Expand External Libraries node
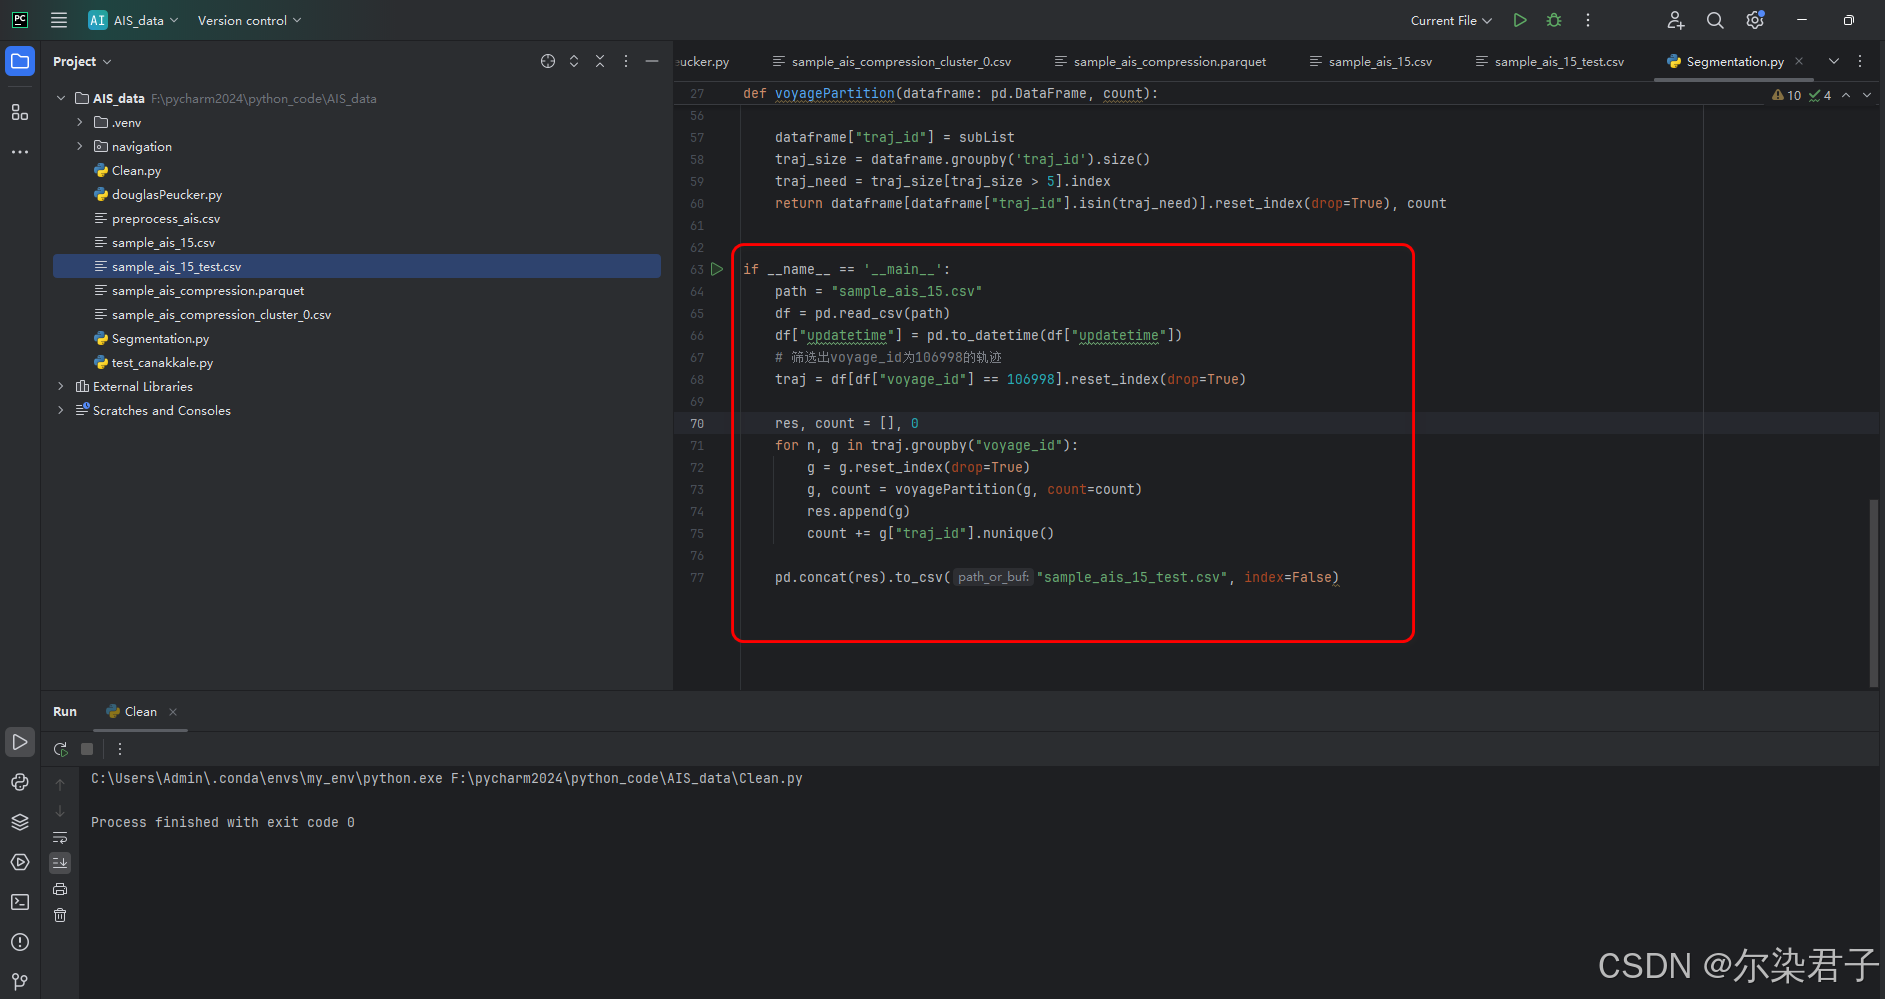The height and width of the screenshot is (999, 1885). [61, 386]
